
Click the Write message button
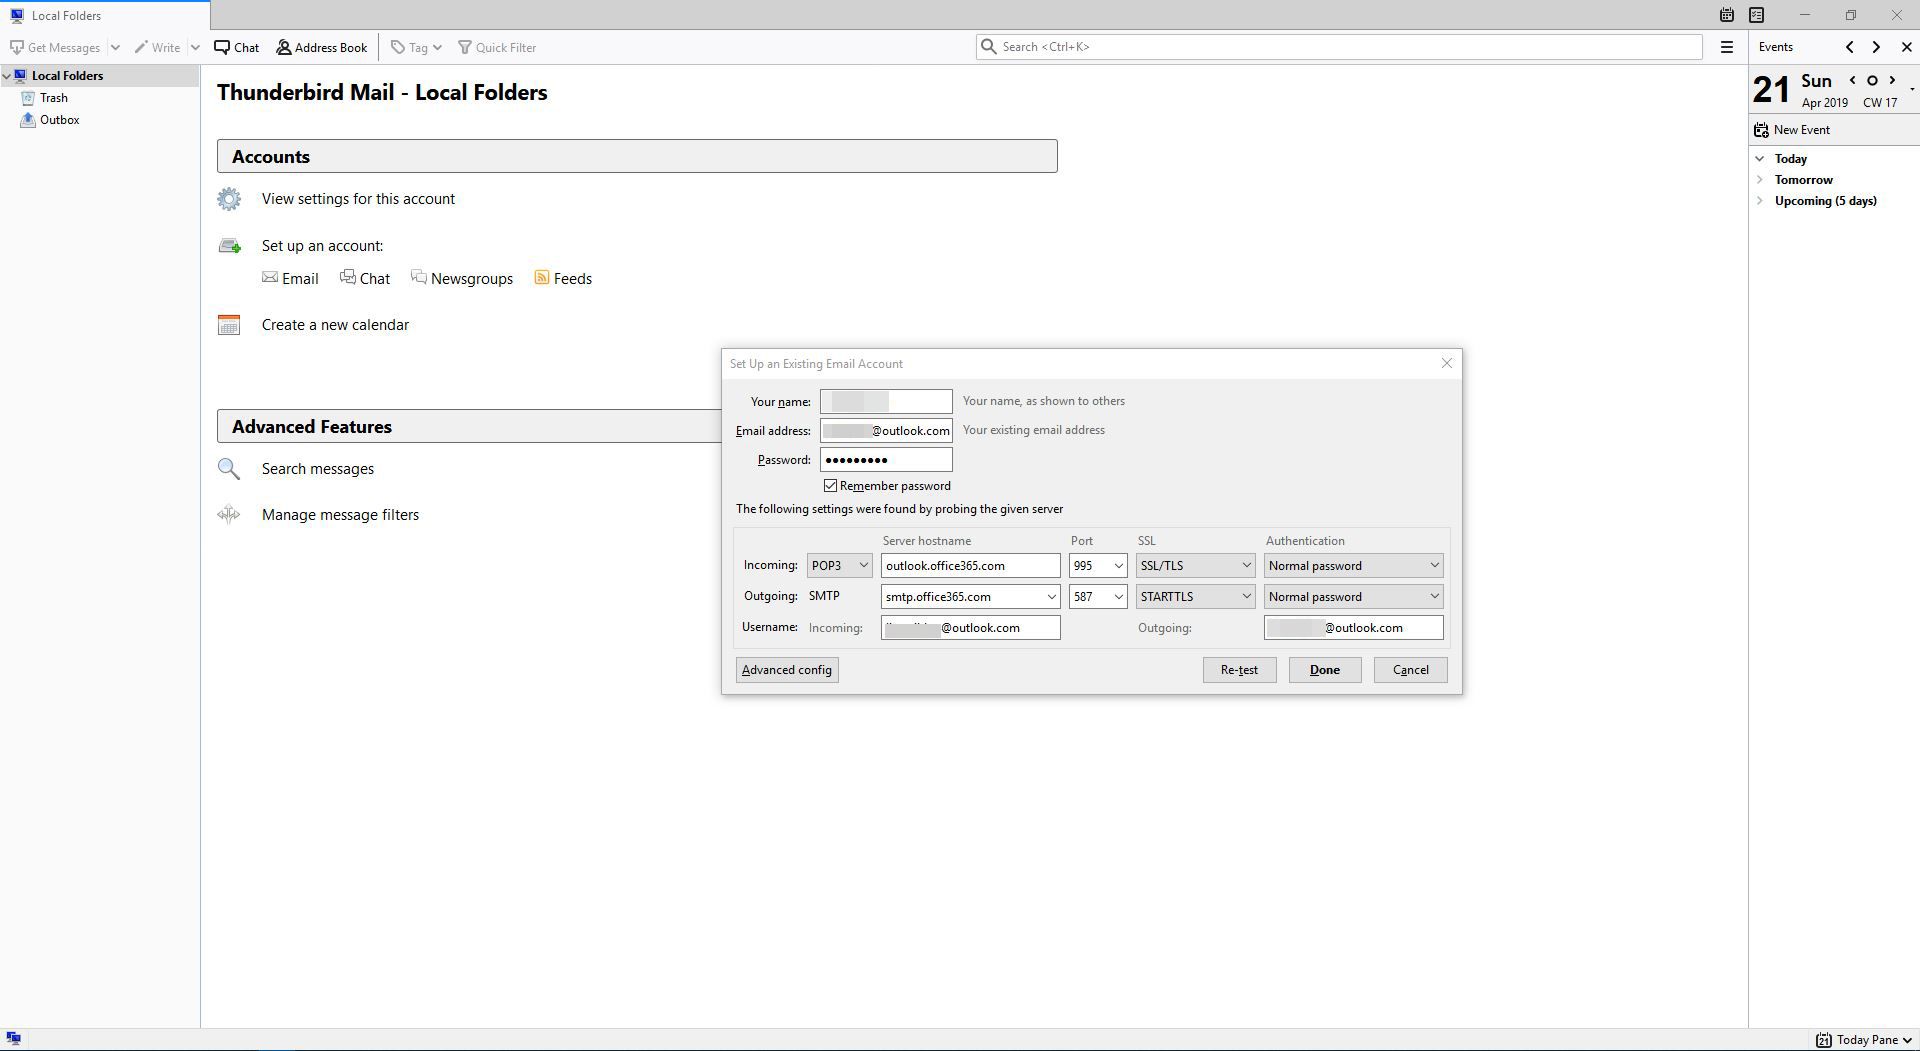pos(158,47)
